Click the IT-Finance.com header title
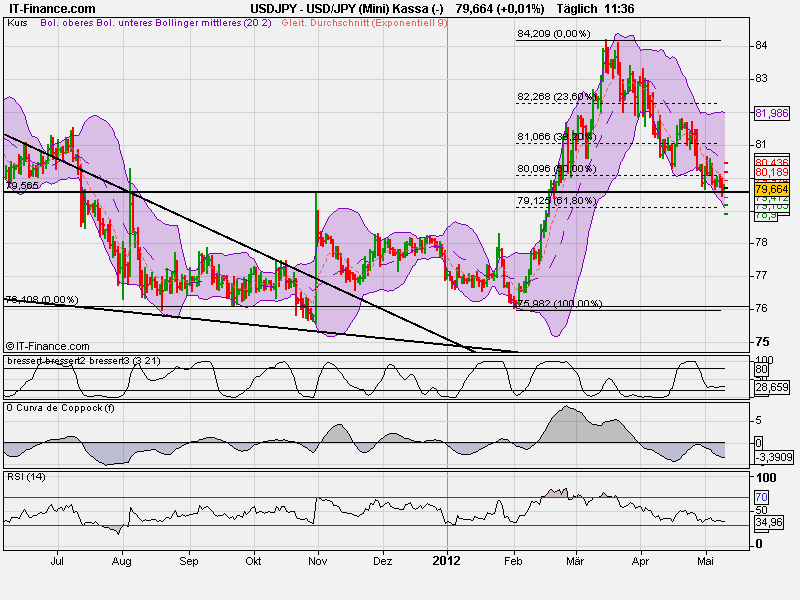 (x=52, y=9)
